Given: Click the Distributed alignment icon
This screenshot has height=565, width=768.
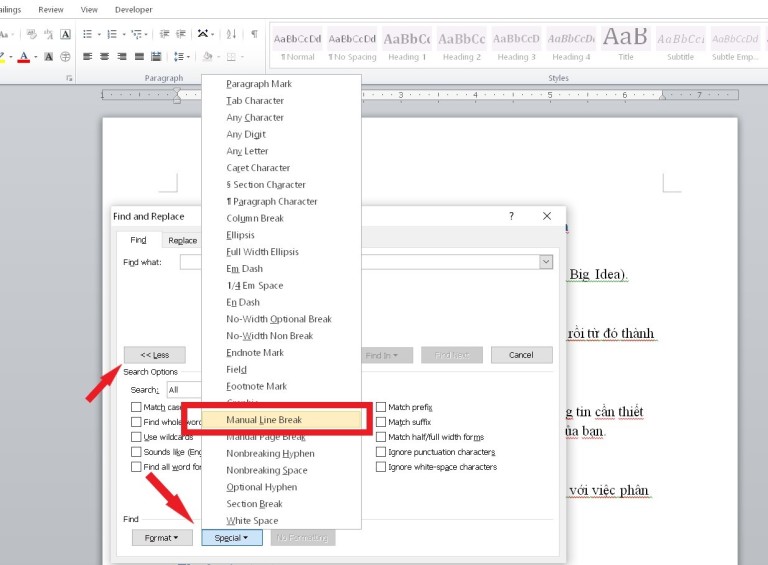Looking at the screenshot, I should pyautogui.click(x=156, y=57).
